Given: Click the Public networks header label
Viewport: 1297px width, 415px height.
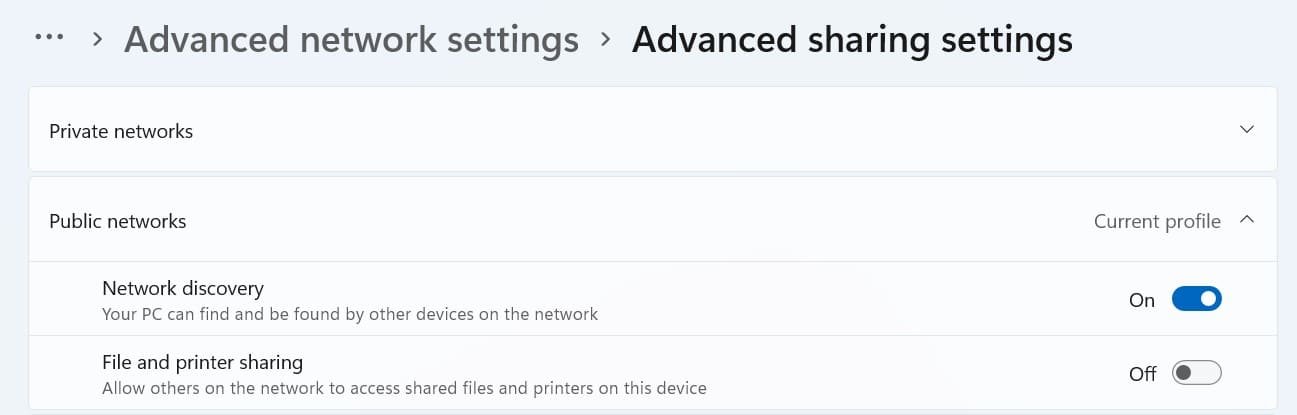Looking at the screenshot, I should tap(118, 221).
